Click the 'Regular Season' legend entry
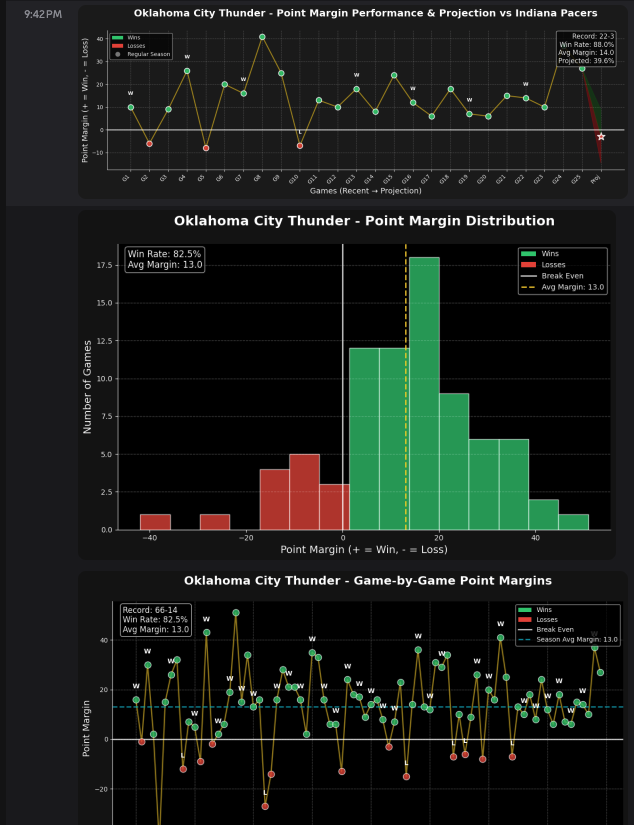The image size is (634, 825). [x=142, y=54]
